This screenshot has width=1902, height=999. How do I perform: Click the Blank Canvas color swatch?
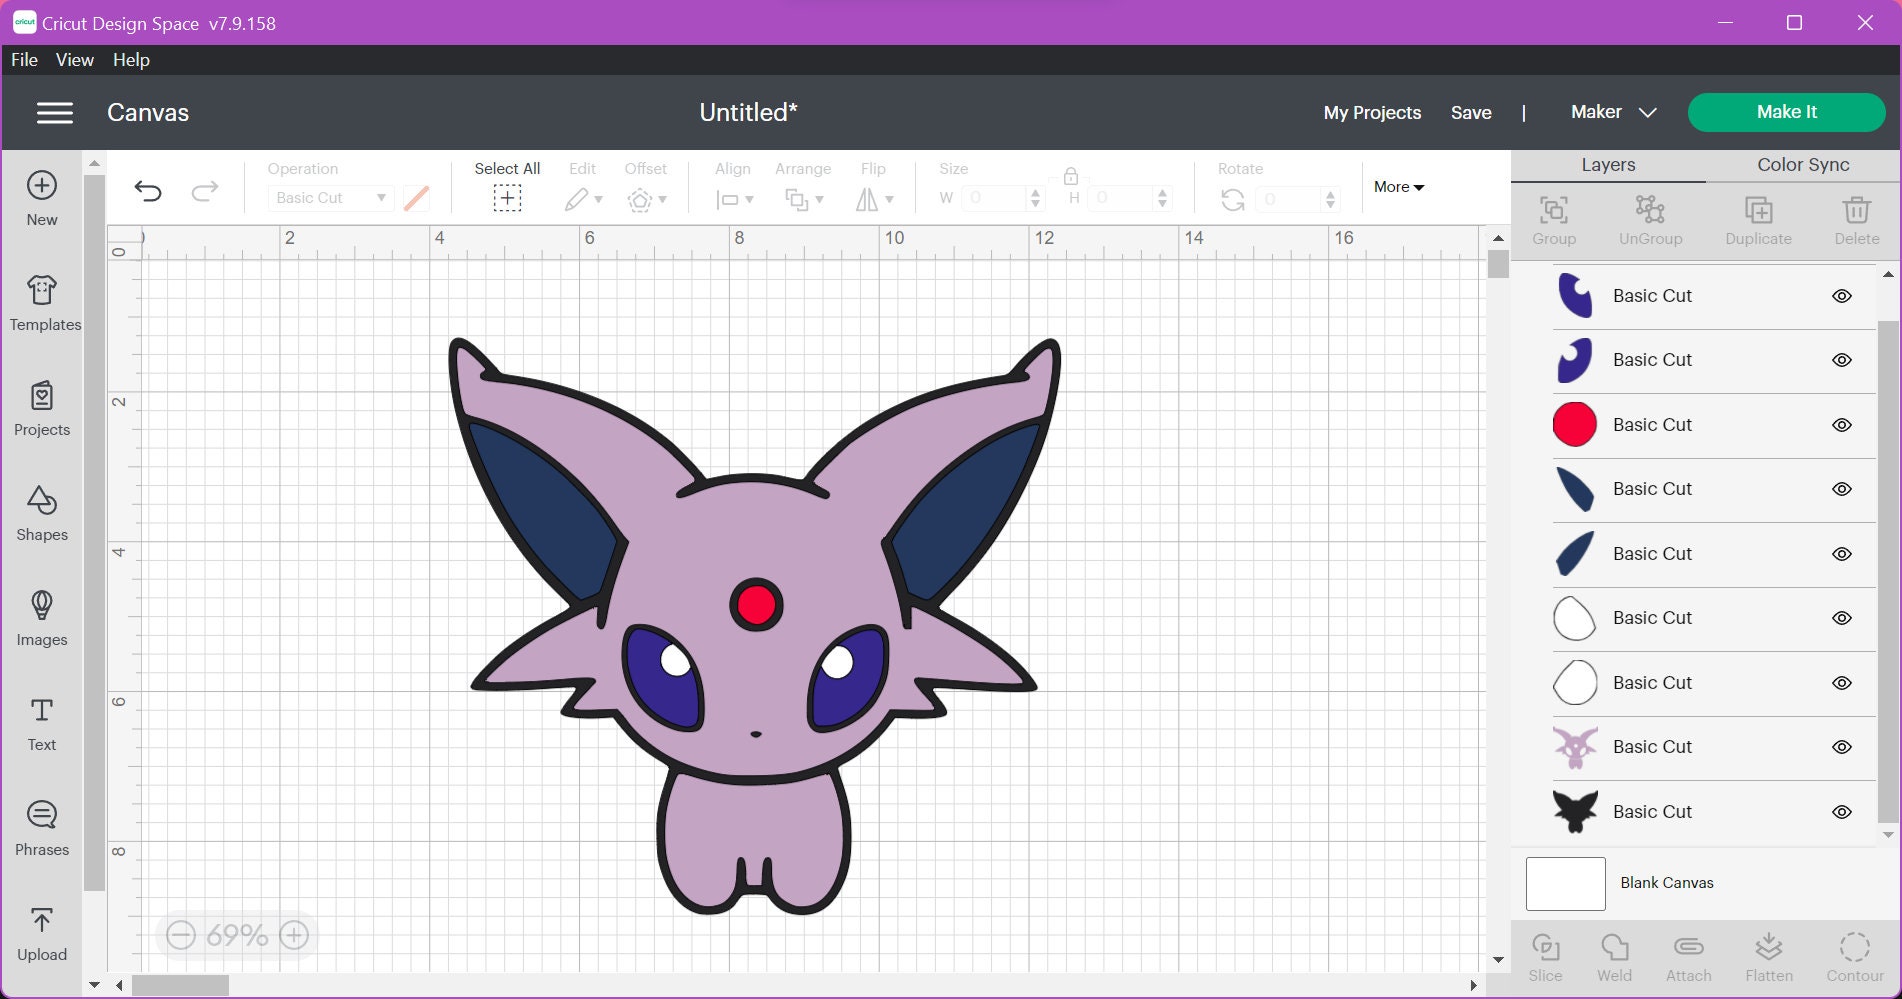coord(1564,883)
